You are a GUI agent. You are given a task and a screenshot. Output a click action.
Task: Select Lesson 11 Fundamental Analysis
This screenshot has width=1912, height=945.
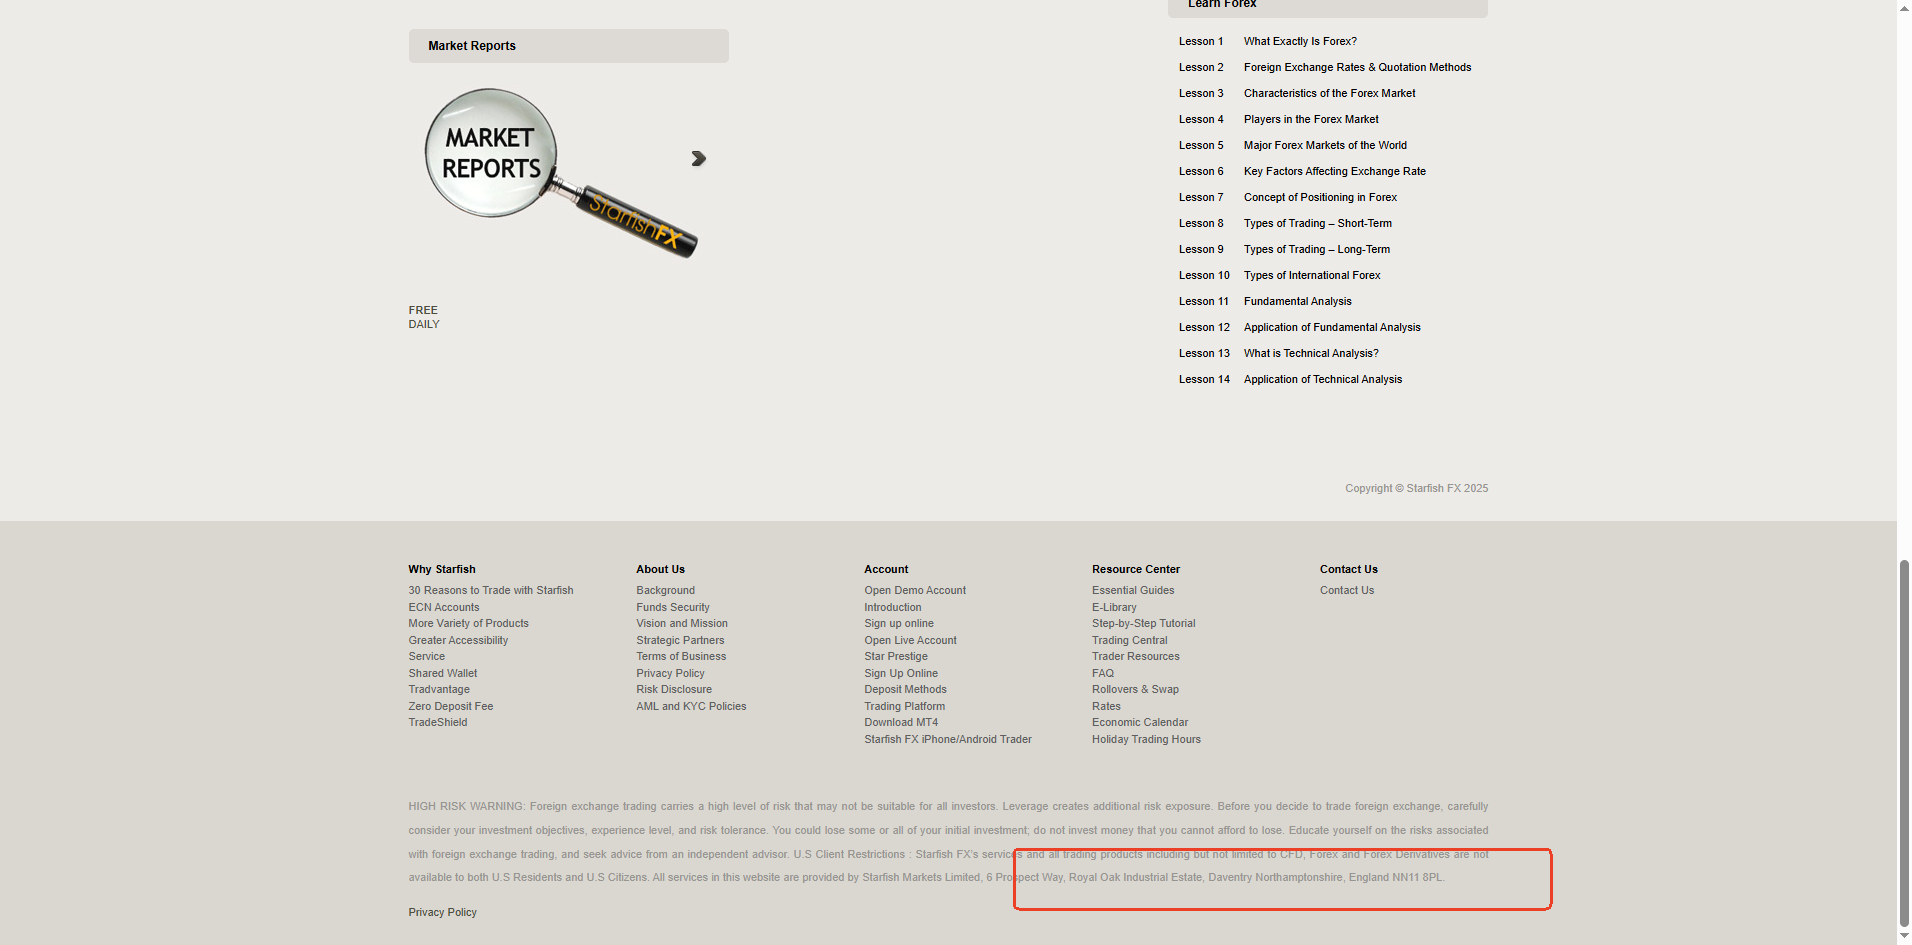click(x=1297, y=302)
